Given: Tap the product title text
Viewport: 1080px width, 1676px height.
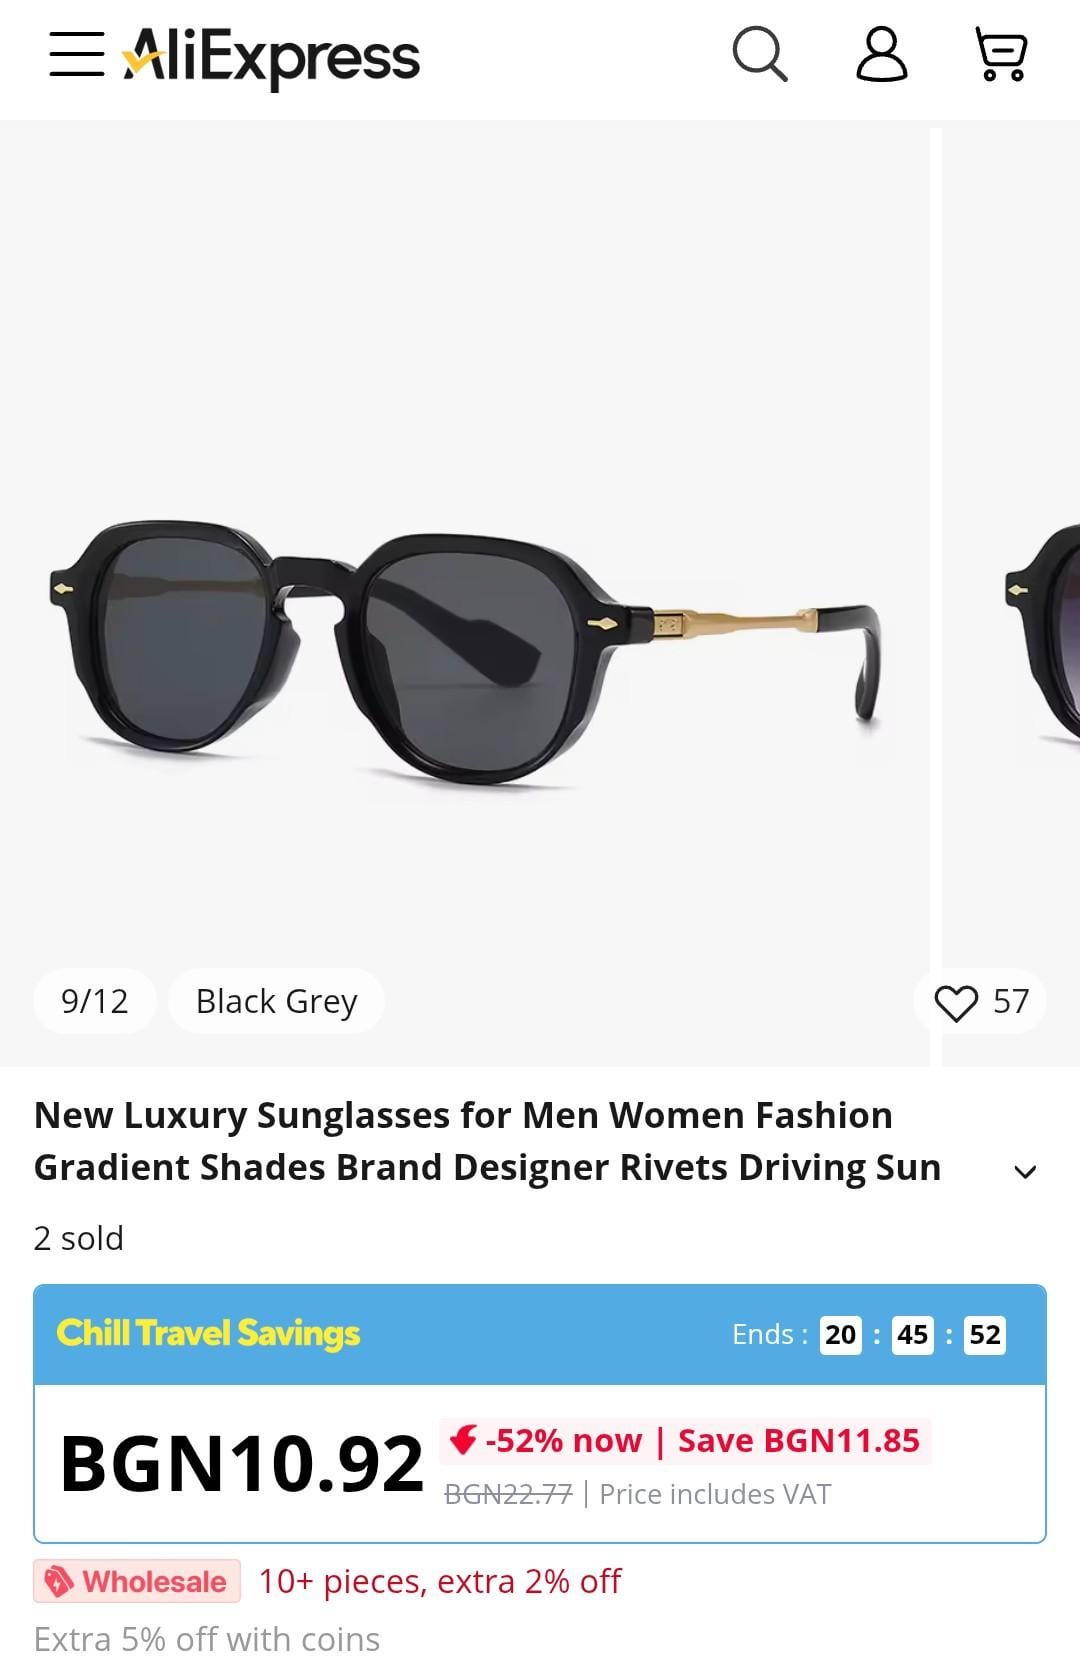Looking at the screenshot, I should 488,1141.
